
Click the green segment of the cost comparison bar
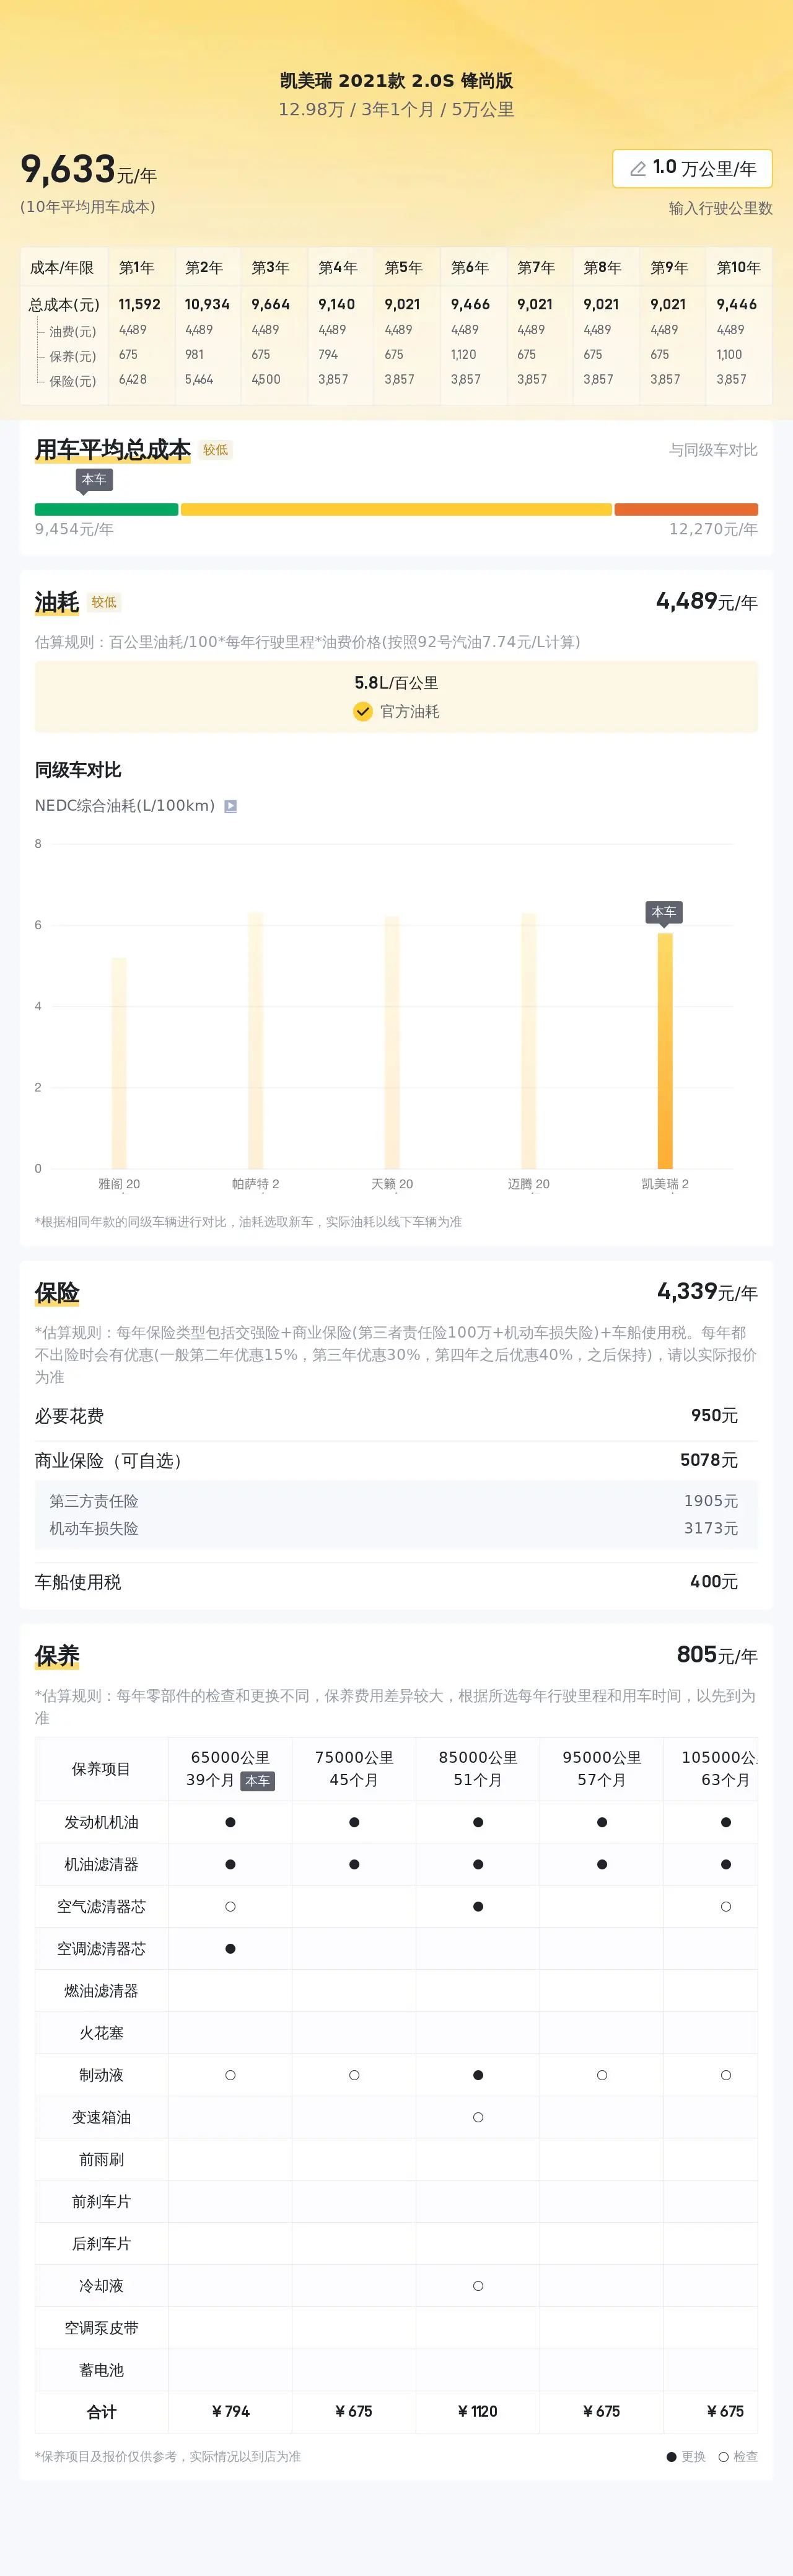coord(106,510)
